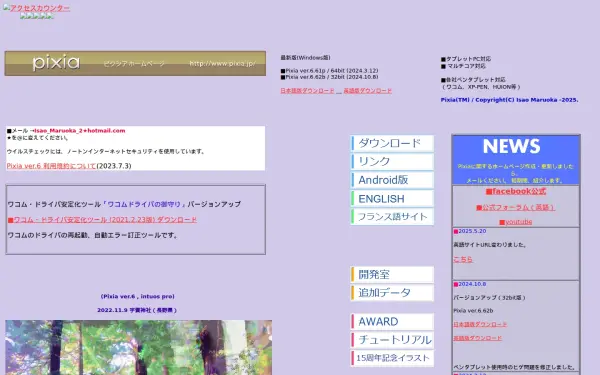600x375 pixels.
Task: Open the 開発室 page
Action: [392, 274]
